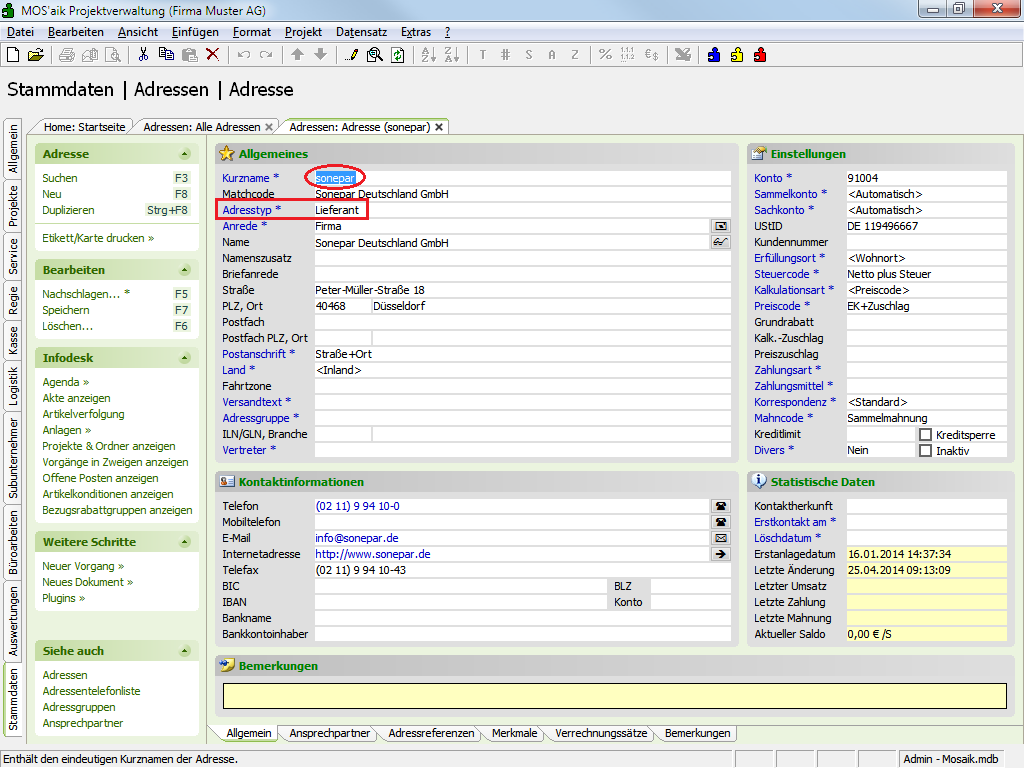Click the move down arrow toolbar icon

320,55
